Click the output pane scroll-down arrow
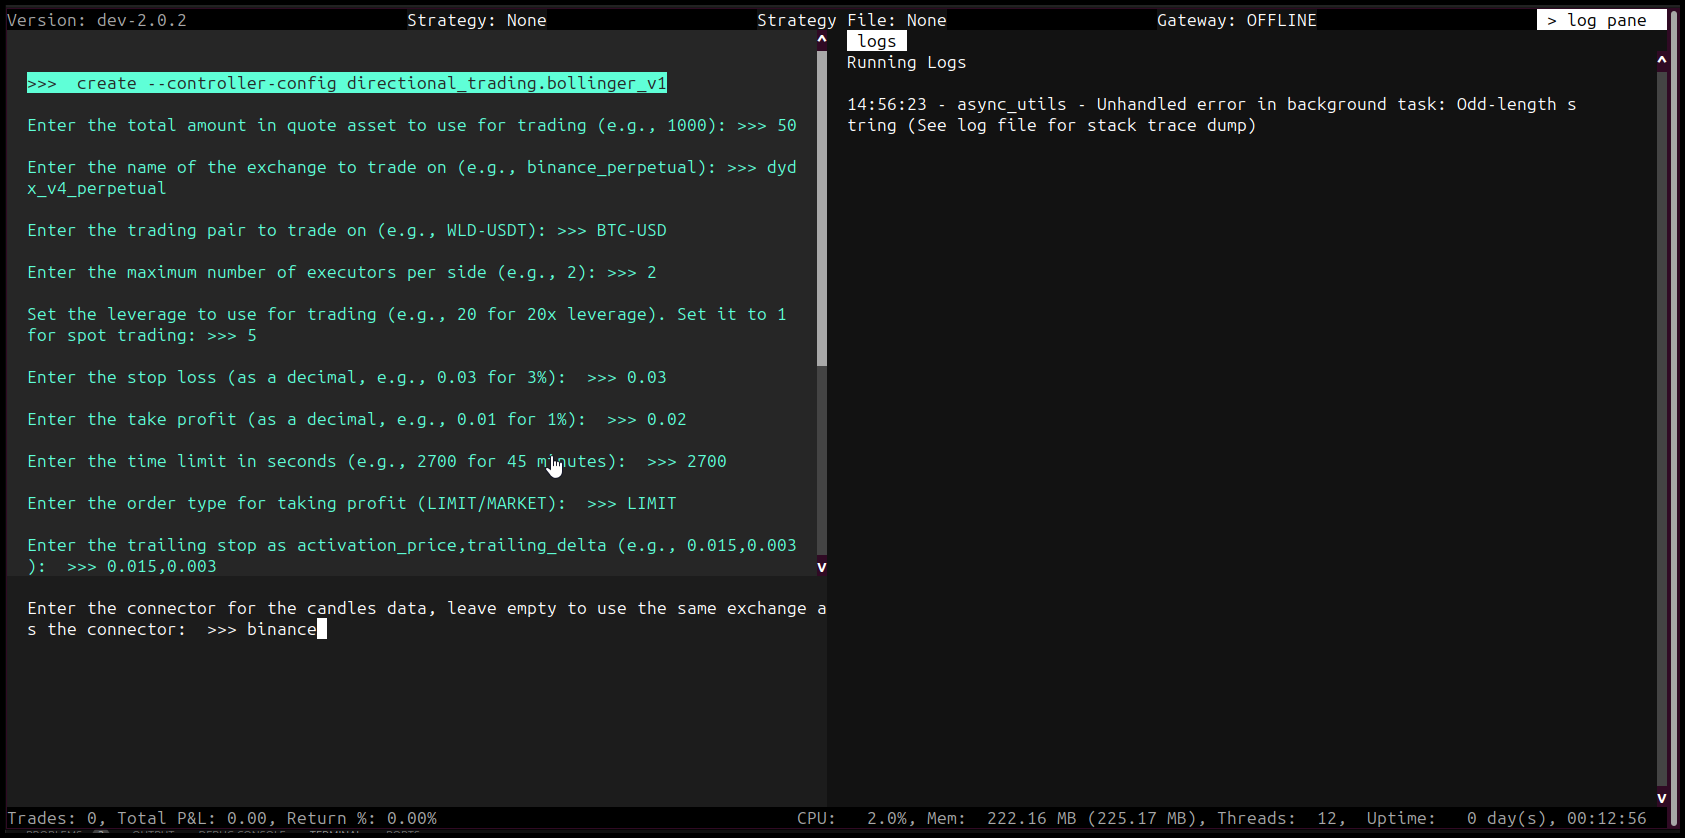1685x838 pixels. click(822, 567)
